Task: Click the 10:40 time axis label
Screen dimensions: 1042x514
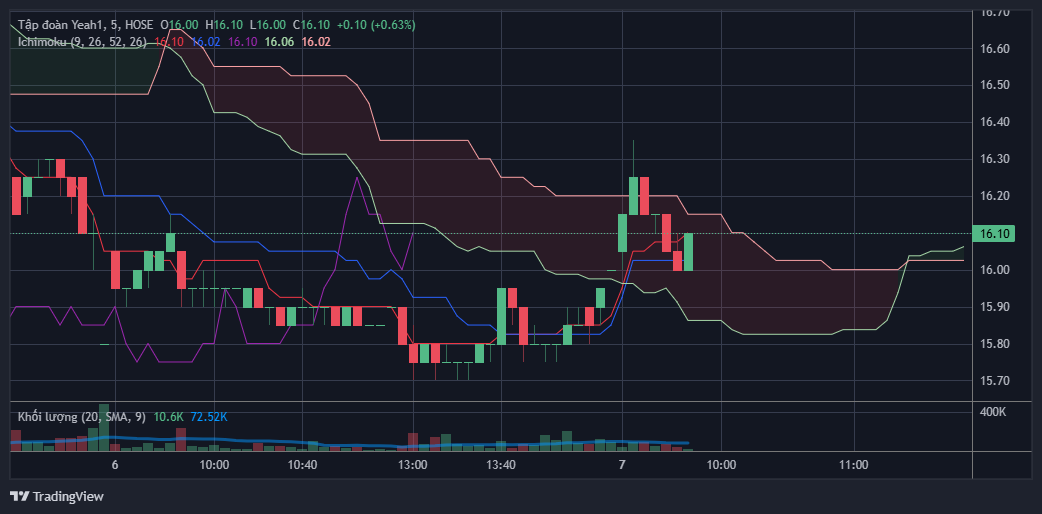Action: pyautogui.click(x=302, y=465)
